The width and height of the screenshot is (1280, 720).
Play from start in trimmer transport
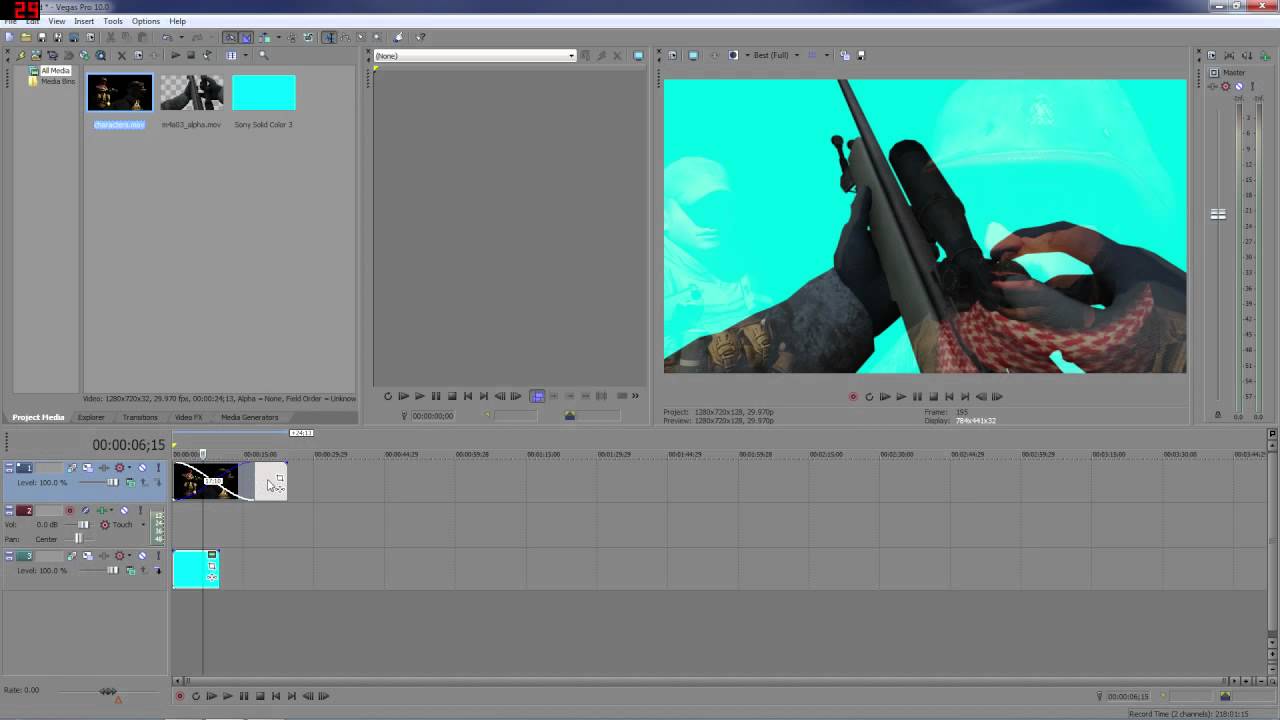(x=403, y=396)
